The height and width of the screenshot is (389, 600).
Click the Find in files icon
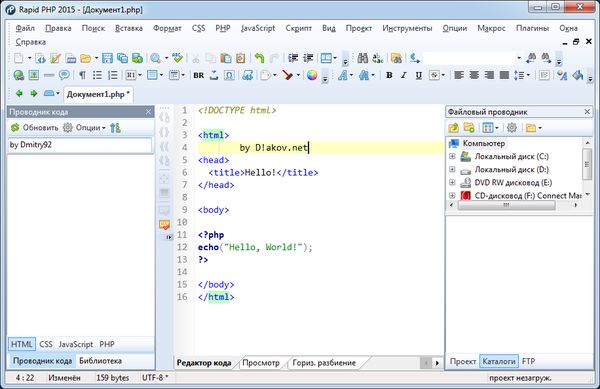pos(396,58)
